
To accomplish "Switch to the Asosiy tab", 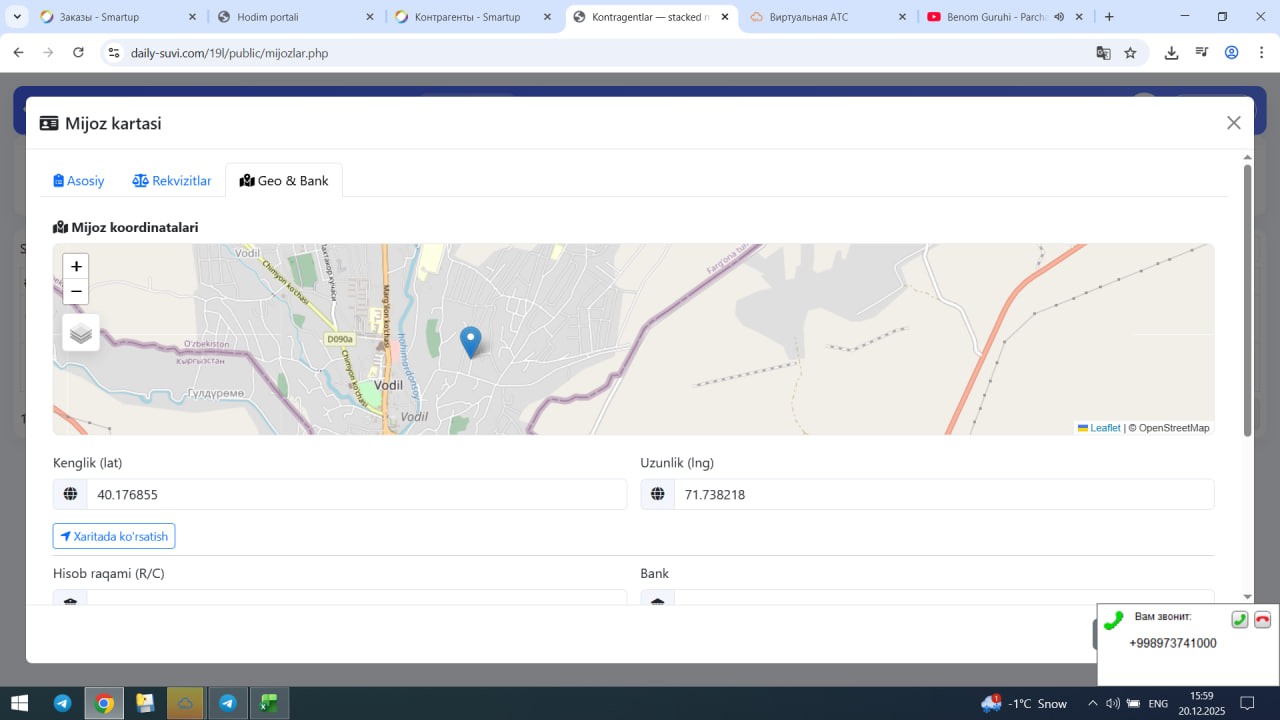I will tap(79, 181).
